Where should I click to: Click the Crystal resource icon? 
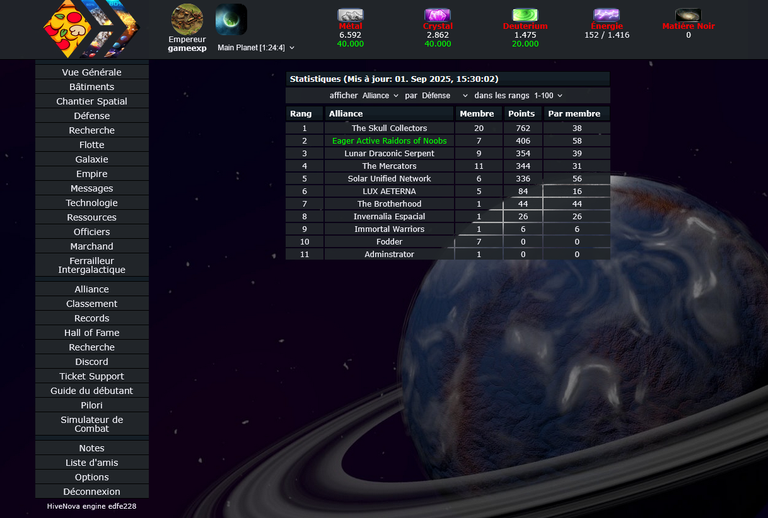pyautogui.click(x=437, y=15)
